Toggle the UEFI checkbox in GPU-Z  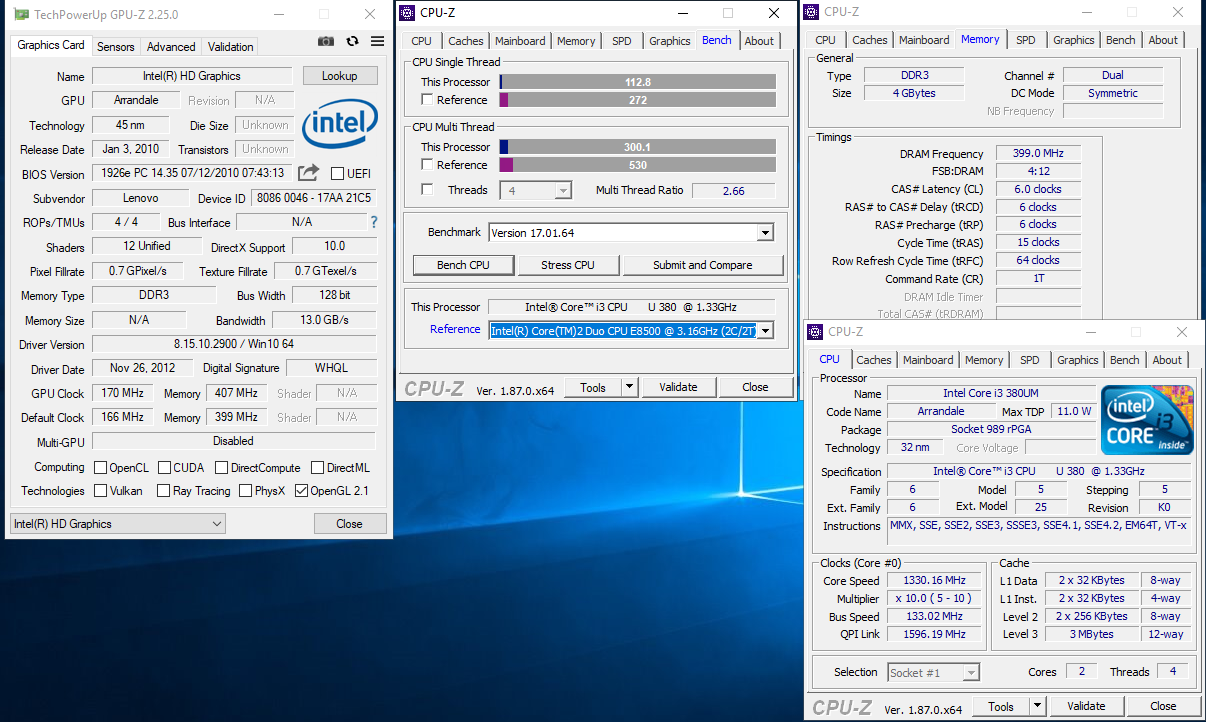[337, 173]
